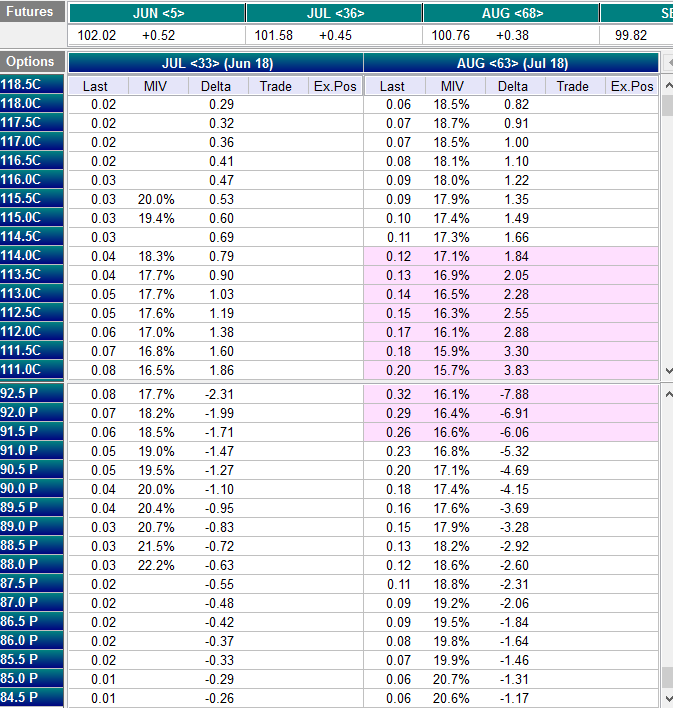673x708 pixels.
Task: Select the 86.5 P strike row
Action: [32, 621]
